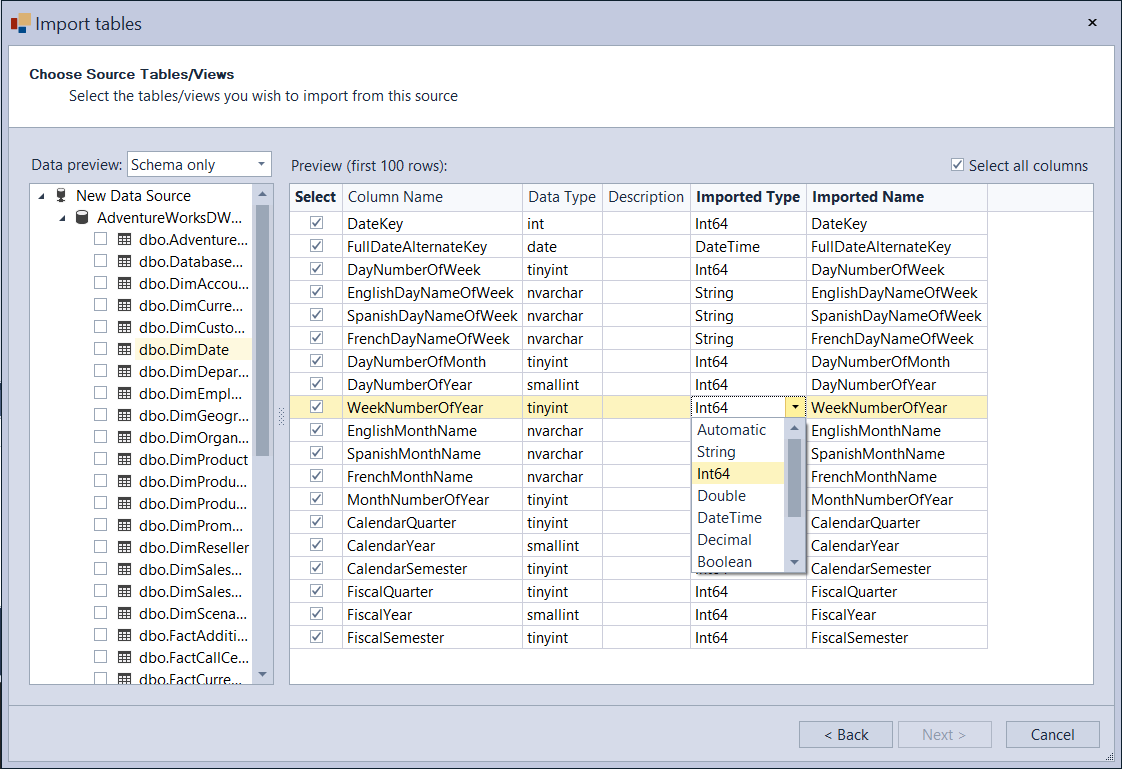
Task: Check the dbo.DimDate table checkbox
Action: [101, 350]
